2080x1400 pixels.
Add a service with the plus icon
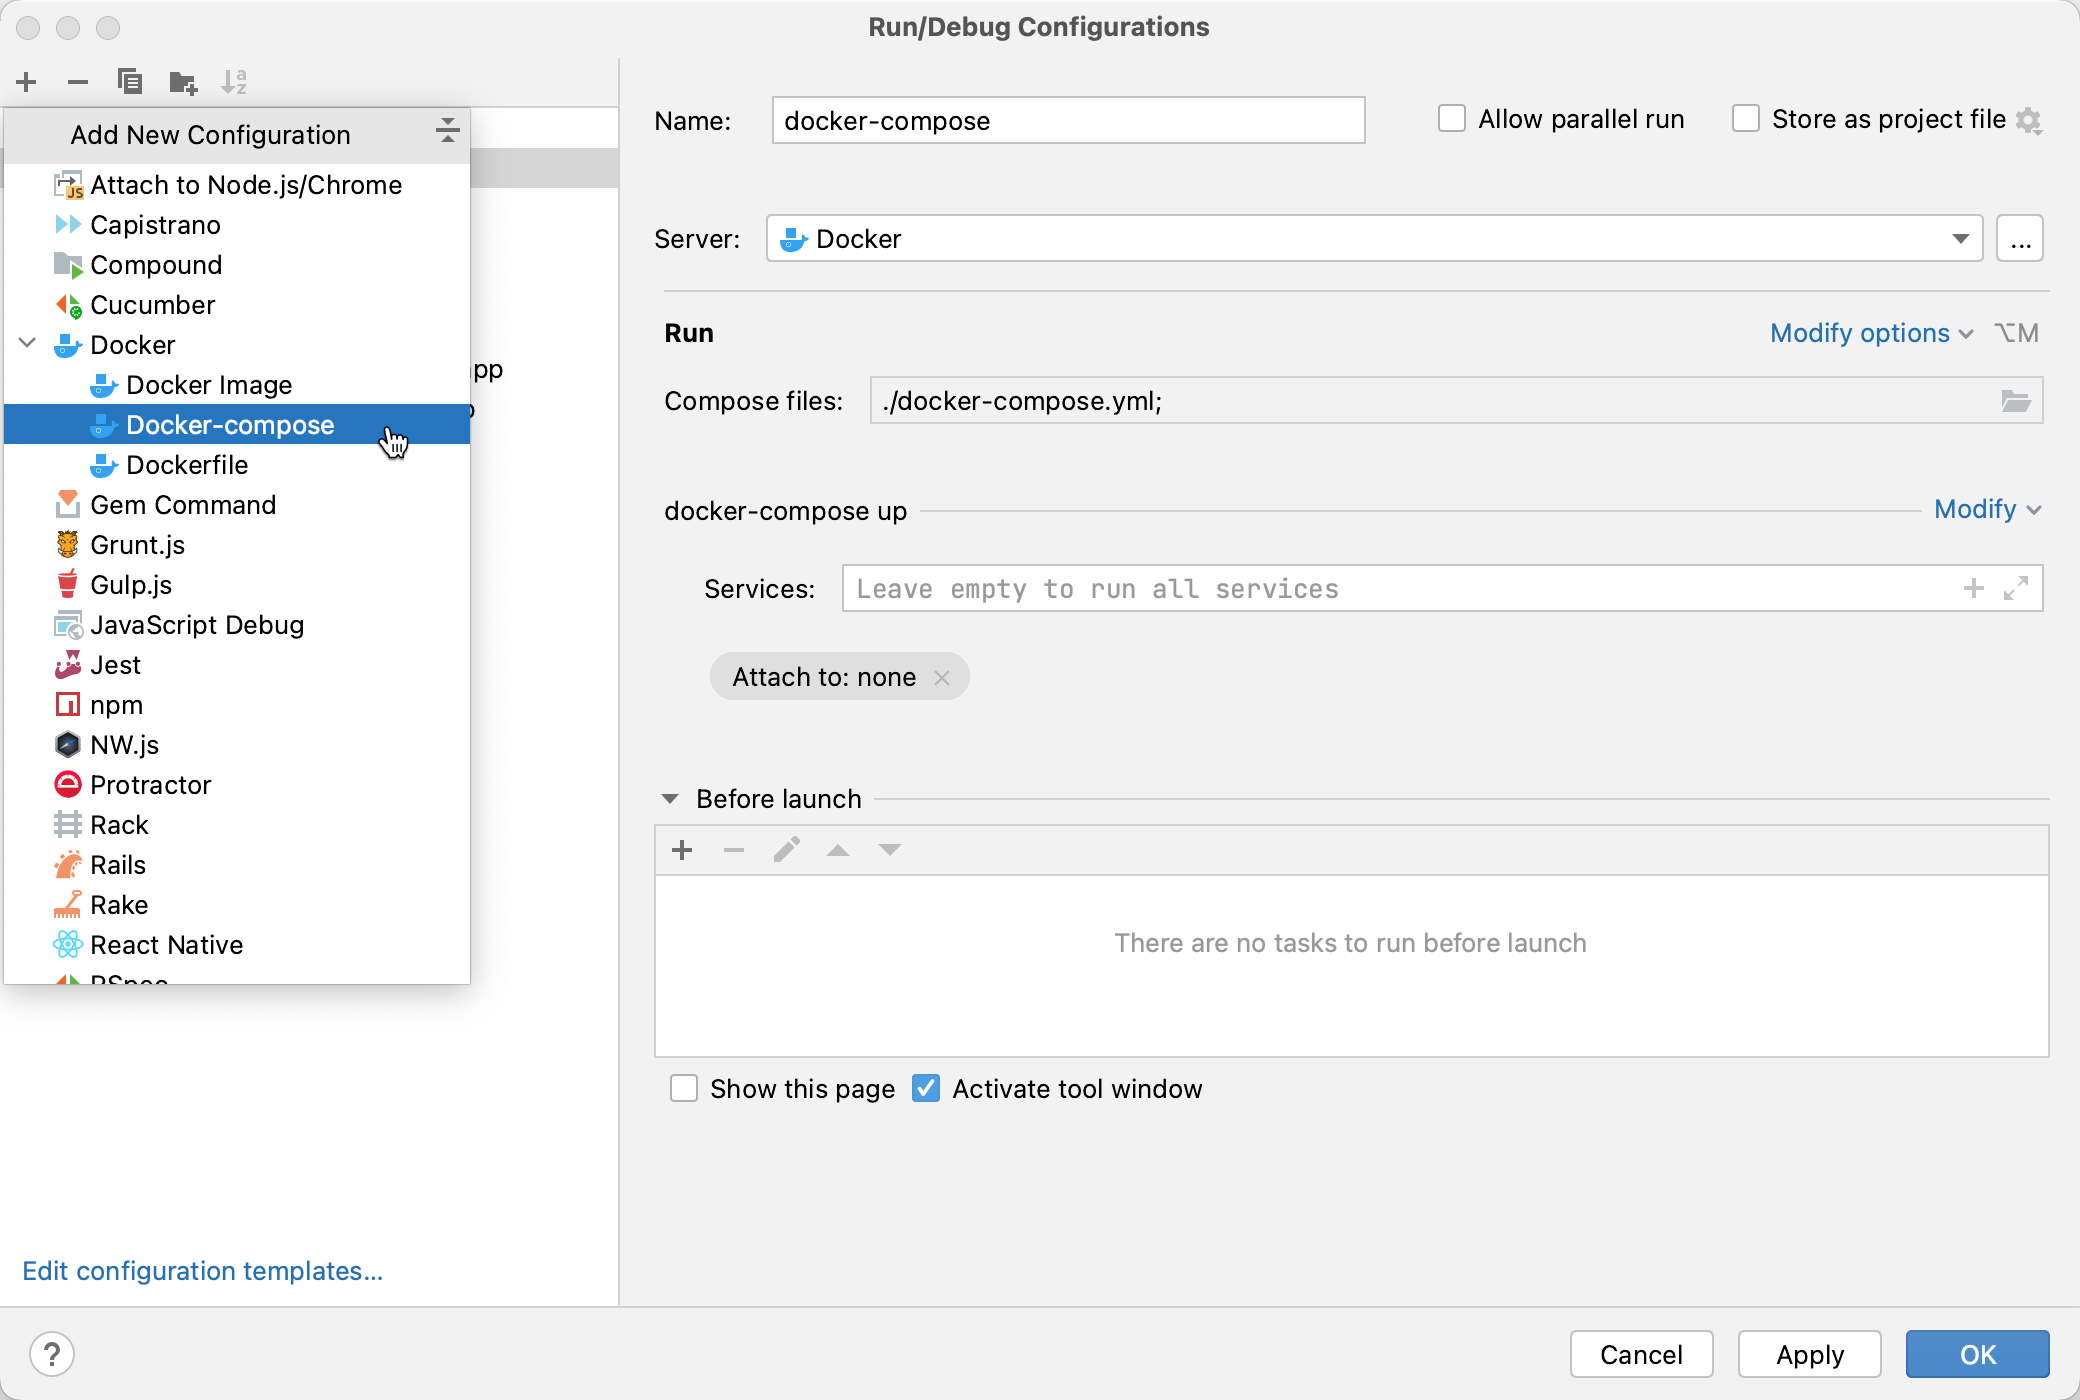[1974, 588]
